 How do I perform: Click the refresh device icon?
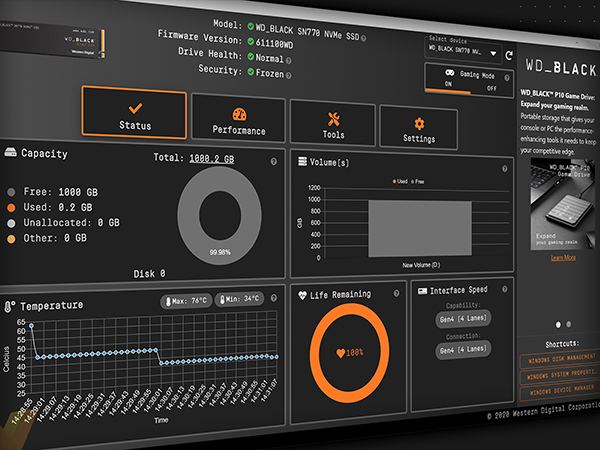pos(509,56)
